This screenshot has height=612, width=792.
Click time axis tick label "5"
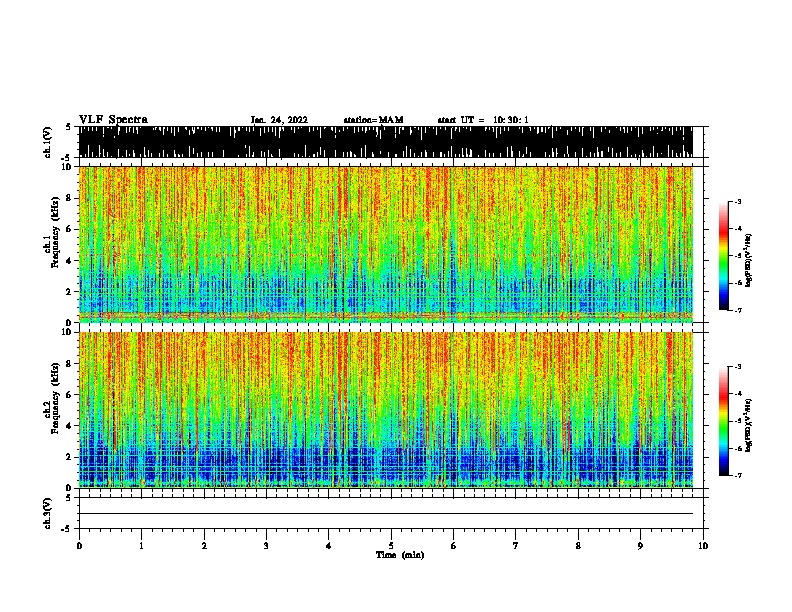coord(391,546)
